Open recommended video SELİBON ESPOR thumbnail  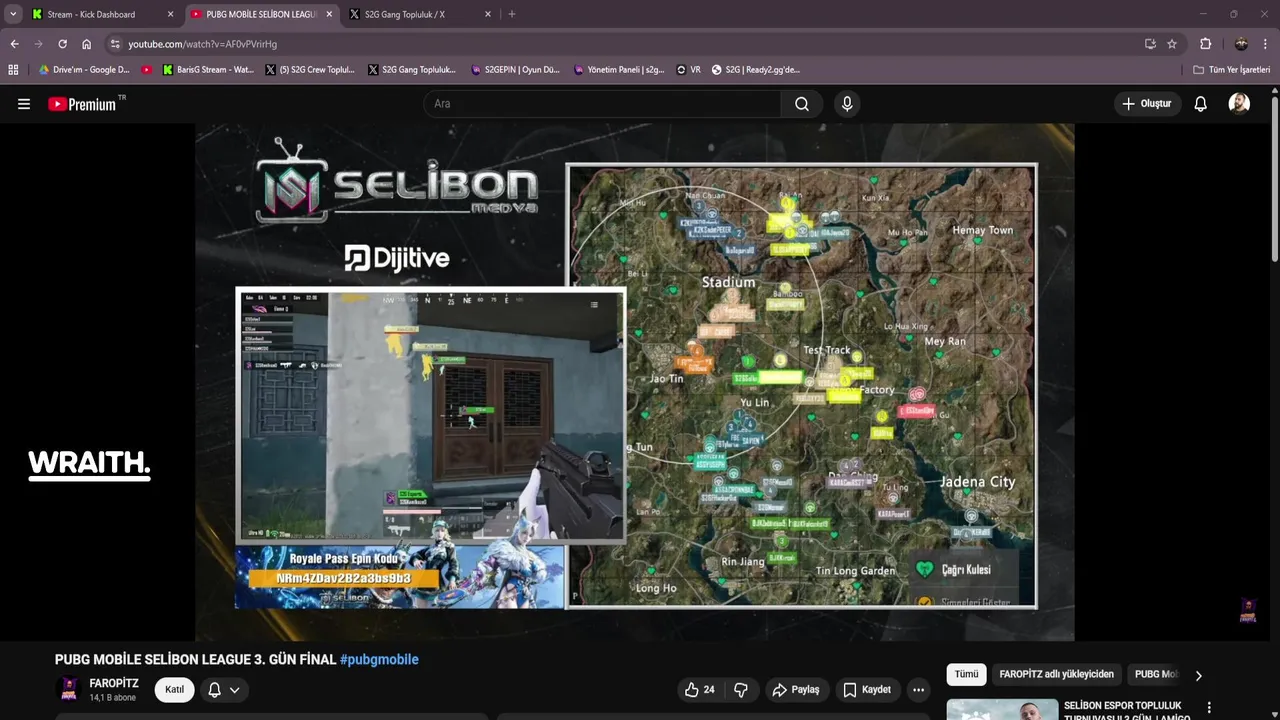click(1002, 709)
